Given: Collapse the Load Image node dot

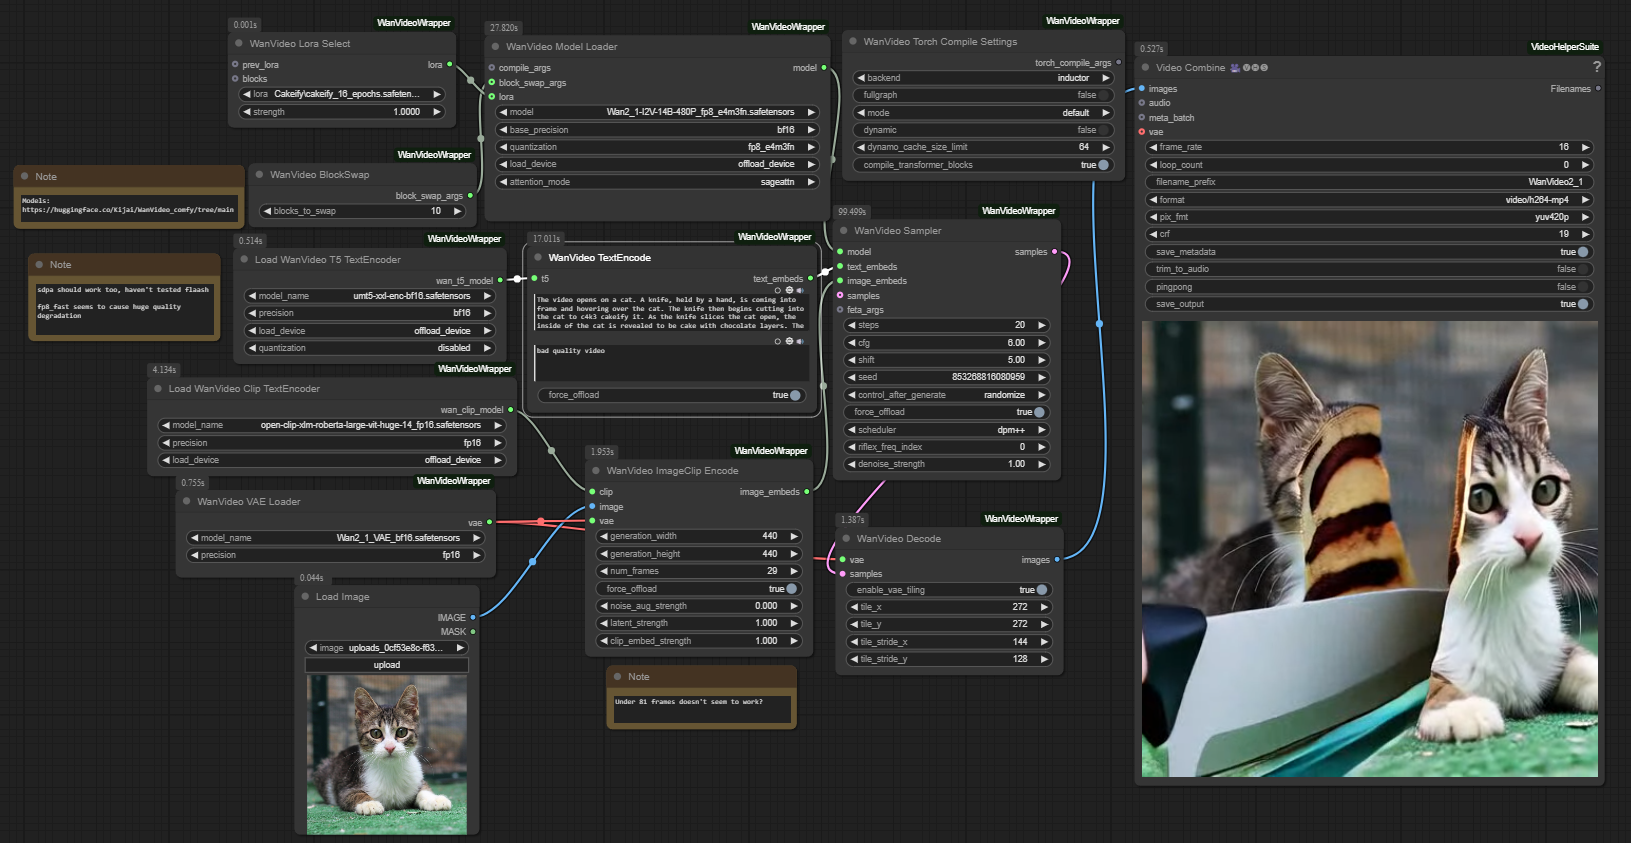Looking at the screenshot, I should pyautogui.click(x=305, y=597).
